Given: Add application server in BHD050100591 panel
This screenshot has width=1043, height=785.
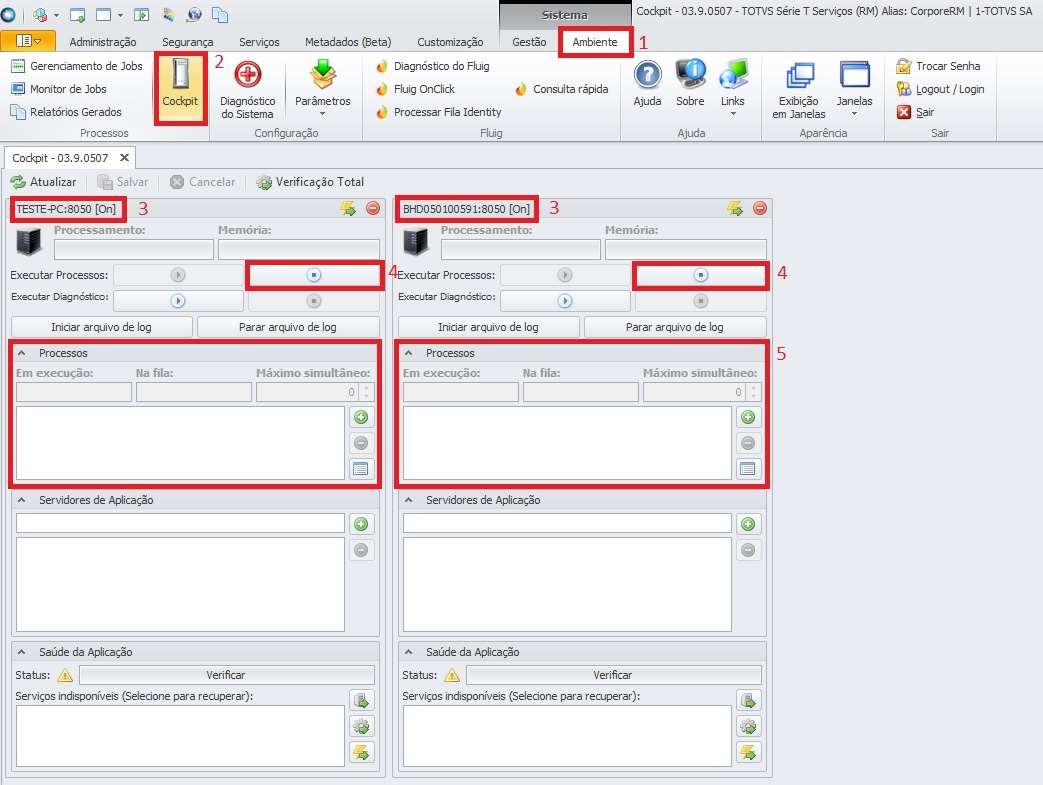Looking at the screenshot, I should click(748, 524).
